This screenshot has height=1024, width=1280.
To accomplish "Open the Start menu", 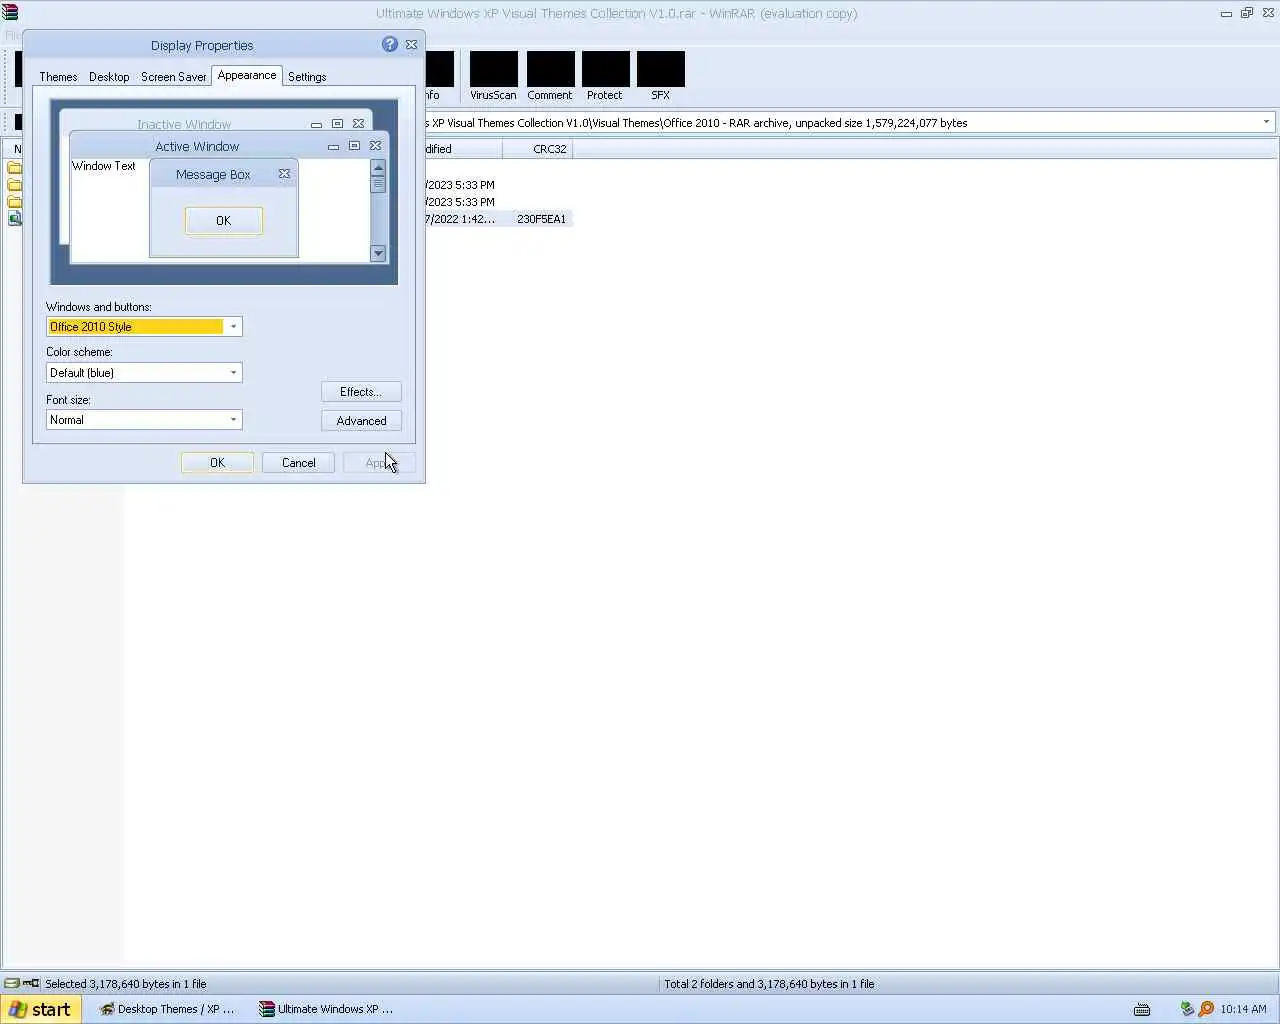I will (x=39, y=1009).
